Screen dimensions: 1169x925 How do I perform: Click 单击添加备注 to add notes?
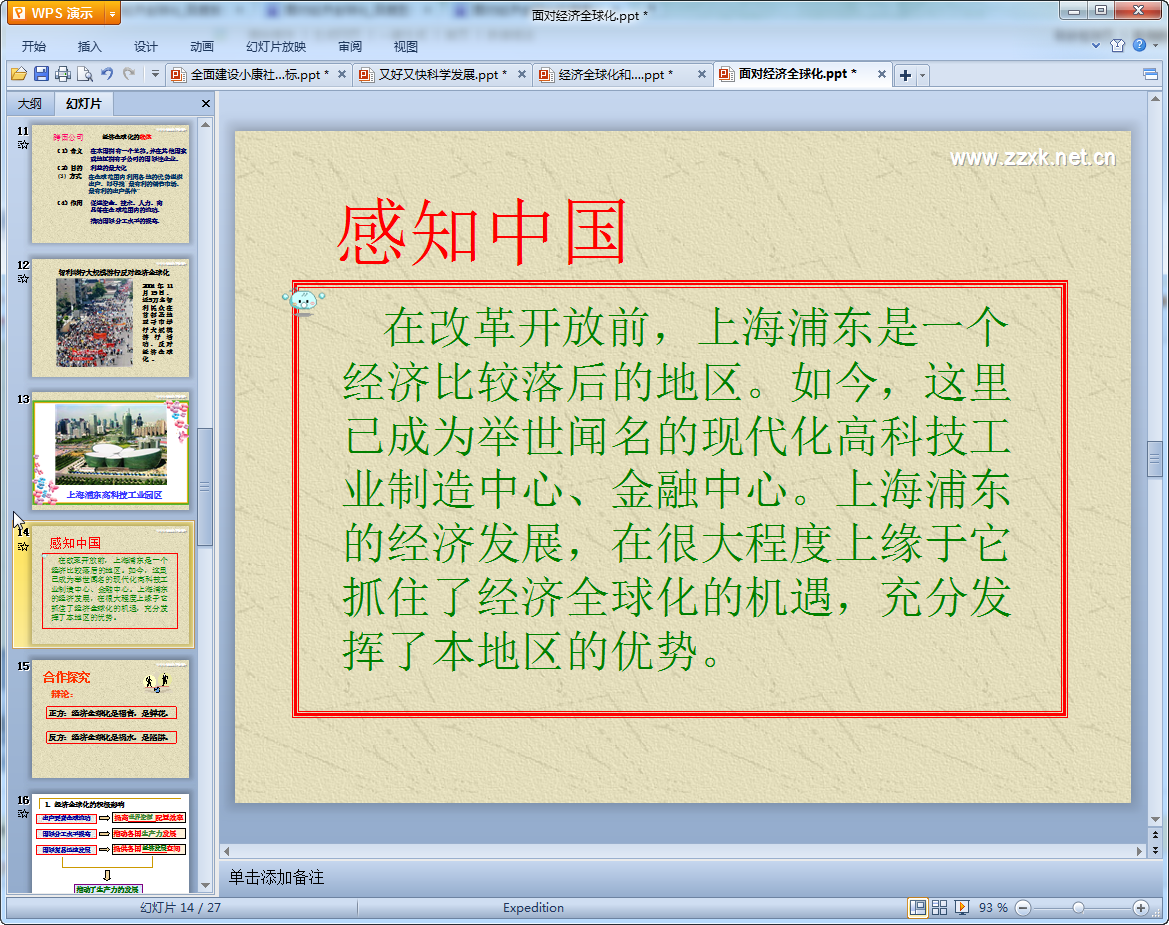point(277,877)
